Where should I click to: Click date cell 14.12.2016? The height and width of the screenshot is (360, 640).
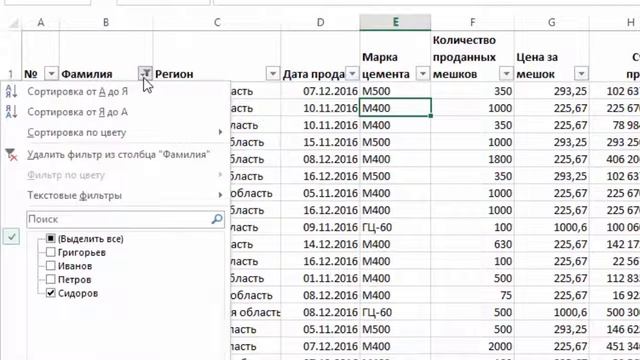pyautogui.click(x=320, y=244)
